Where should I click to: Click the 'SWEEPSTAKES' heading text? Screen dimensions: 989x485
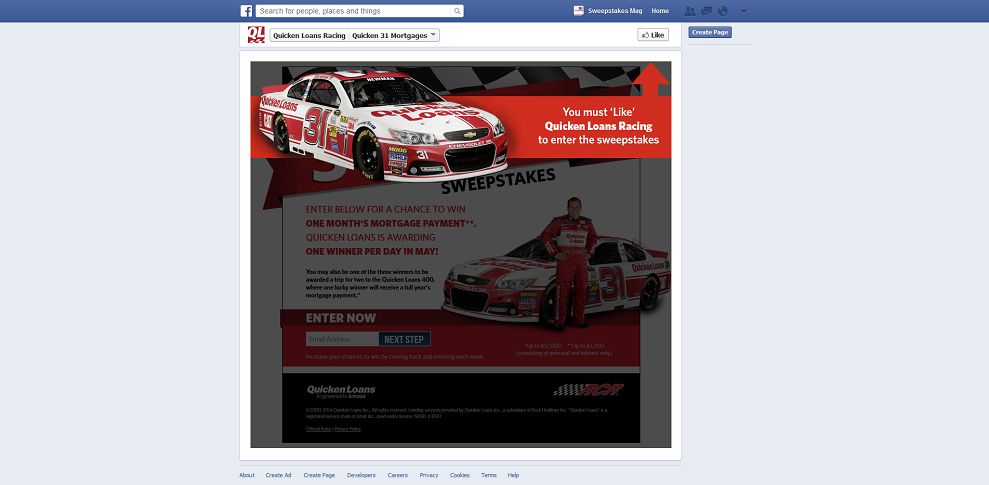498,181
